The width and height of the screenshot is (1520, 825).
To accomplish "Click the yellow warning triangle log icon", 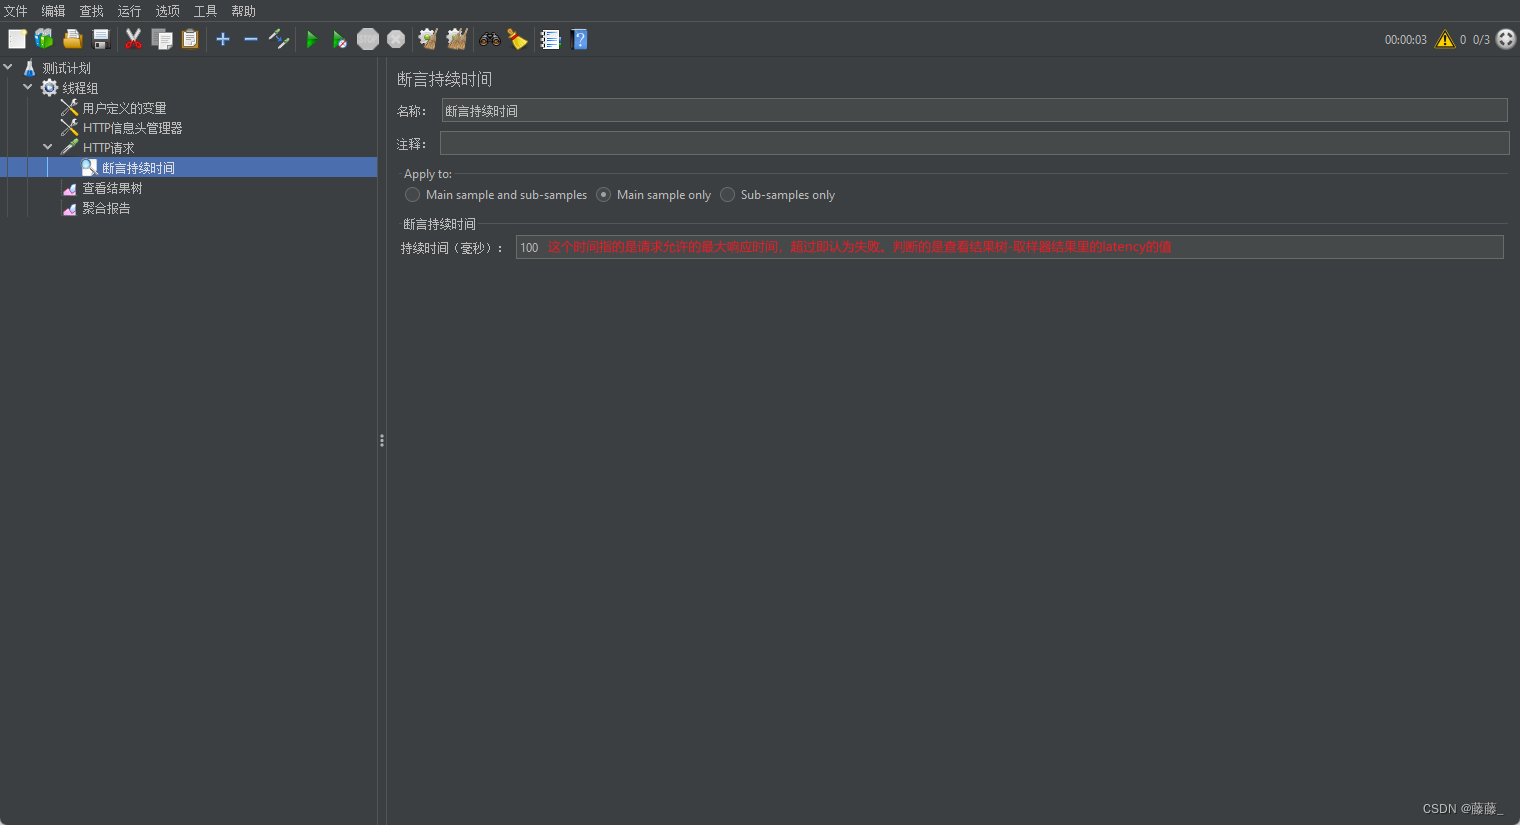I will point(1445,39).
